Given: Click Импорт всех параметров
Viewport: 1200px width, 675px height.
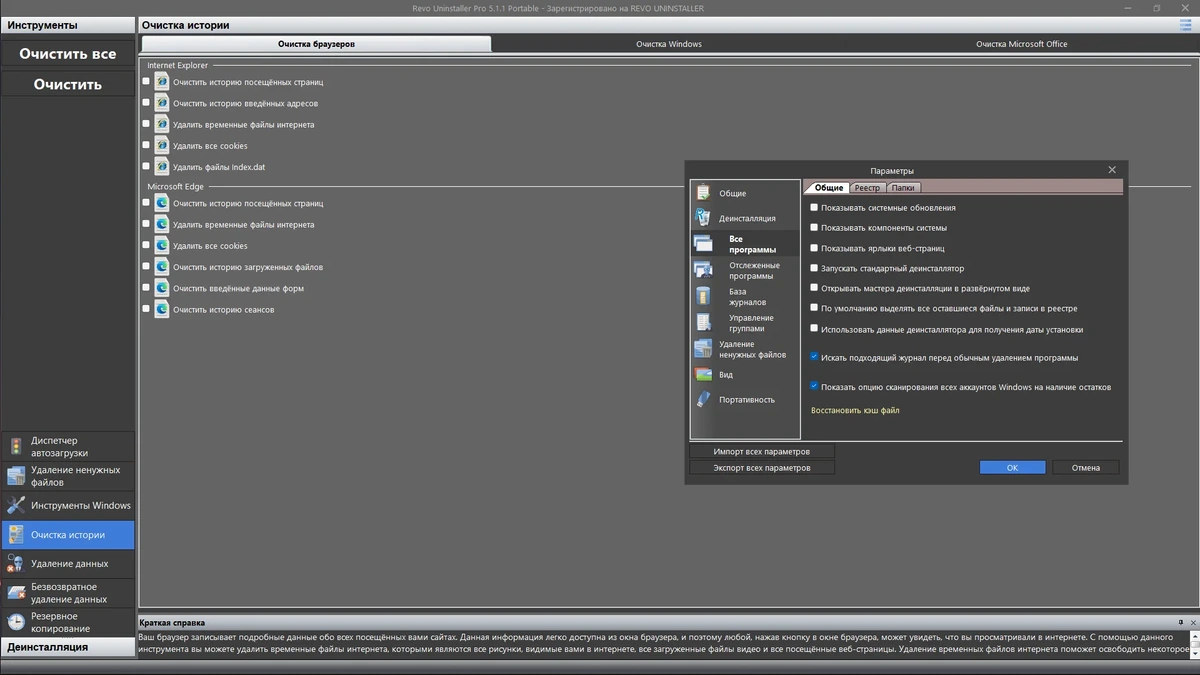Looking at the screenshot, I should pyautogui.click(x=762, y=452).
